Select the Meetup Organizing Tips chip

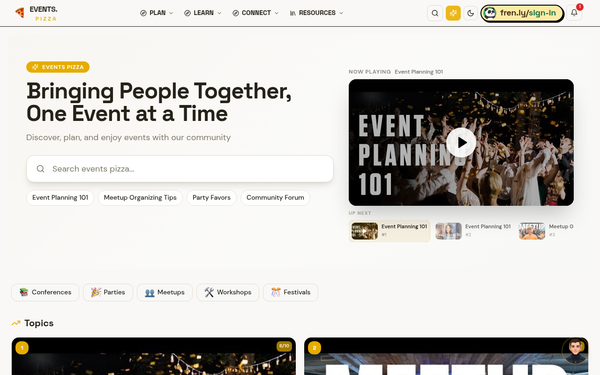140,198
